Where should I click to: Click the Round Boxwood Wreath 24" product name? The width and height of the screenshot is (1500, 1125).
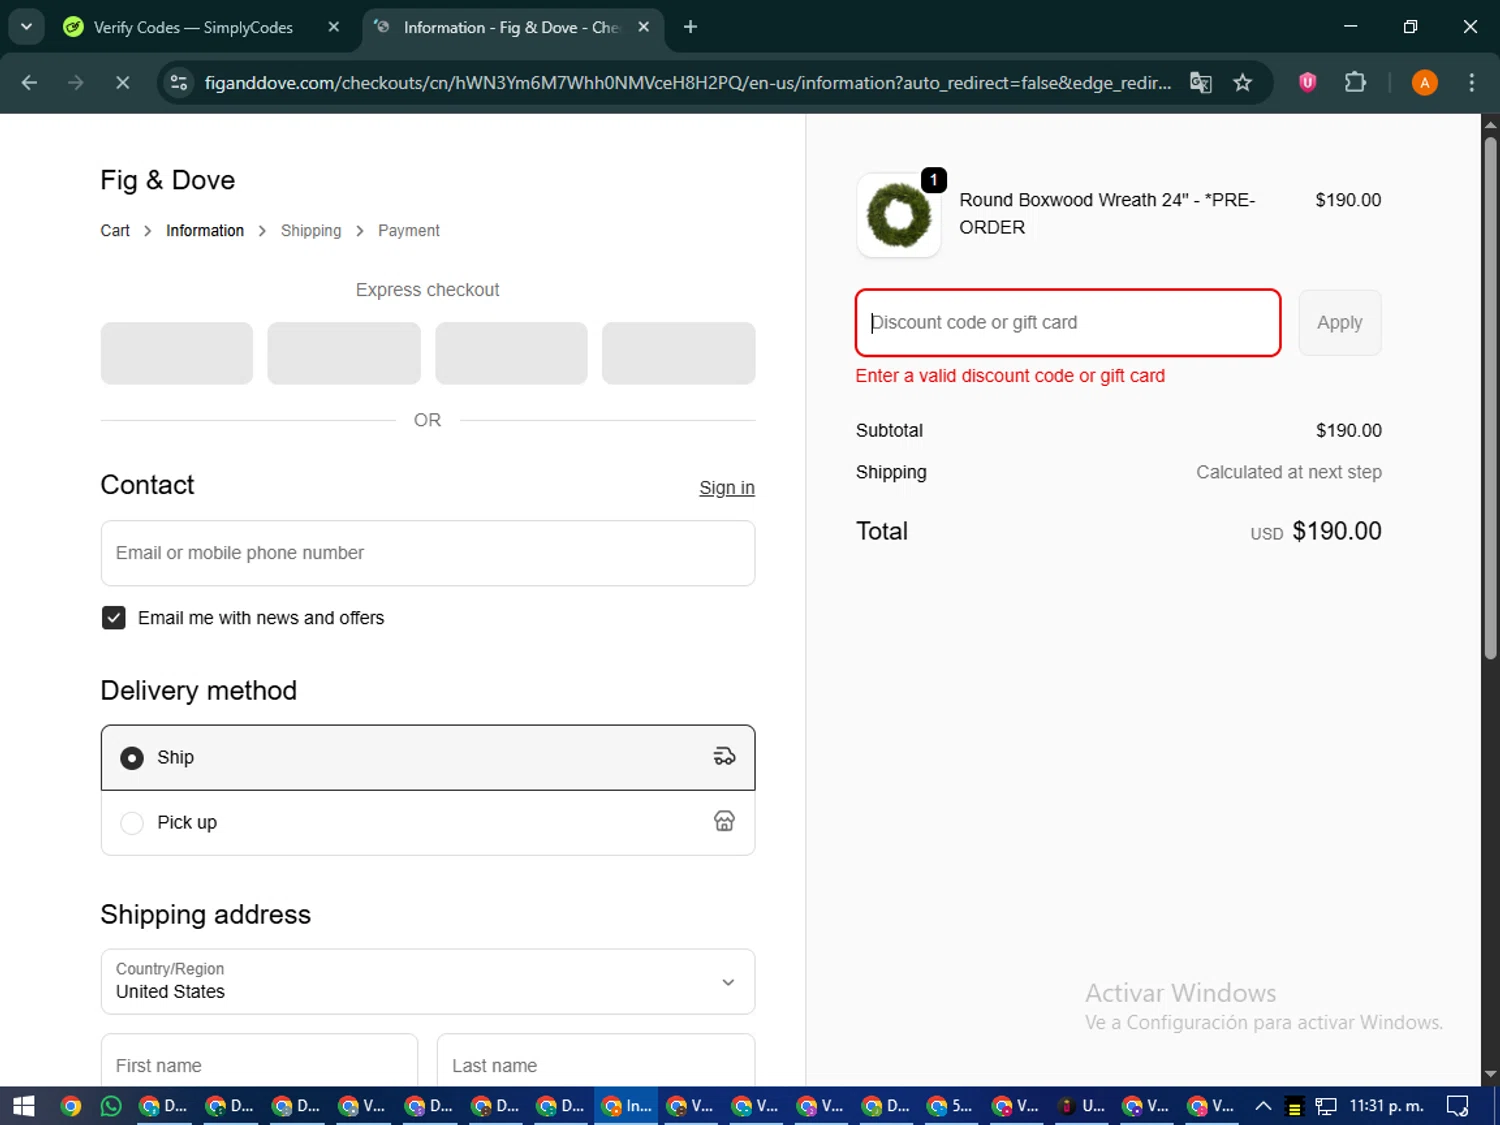pyautogui.click(x=1107, y=214)
